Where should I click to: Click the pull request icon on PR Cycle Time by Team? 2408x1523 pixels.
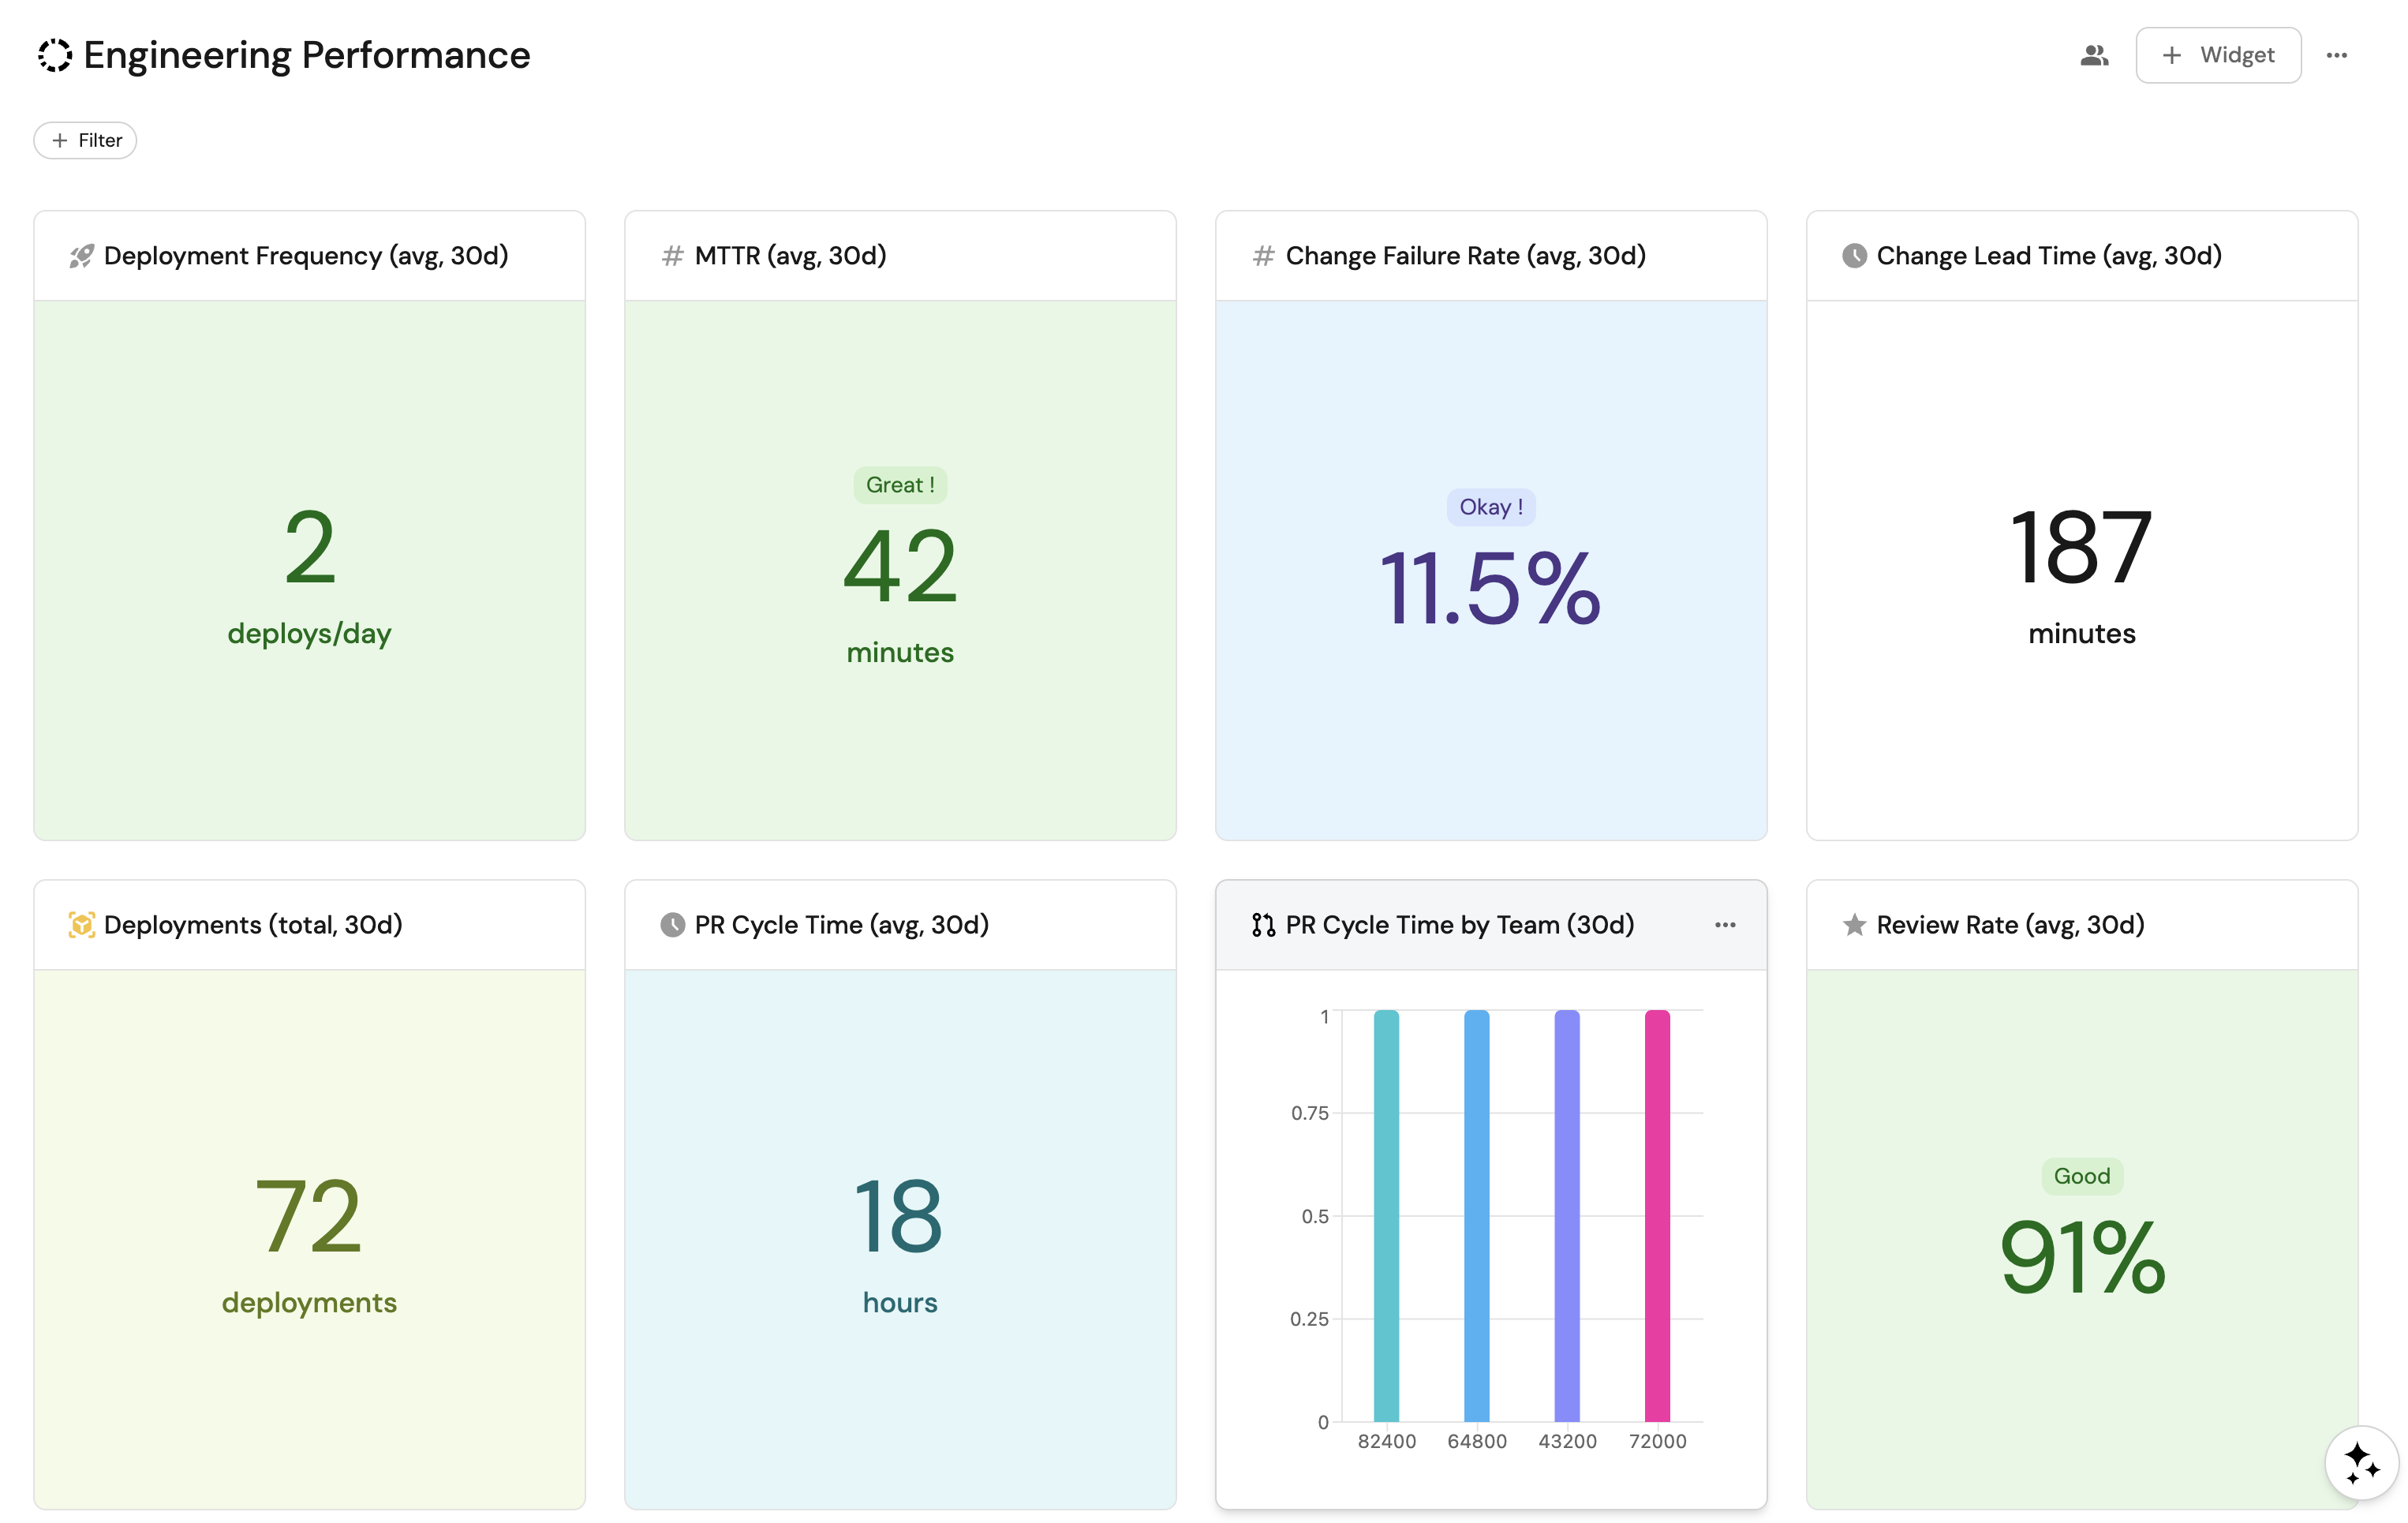[1263, 925]
